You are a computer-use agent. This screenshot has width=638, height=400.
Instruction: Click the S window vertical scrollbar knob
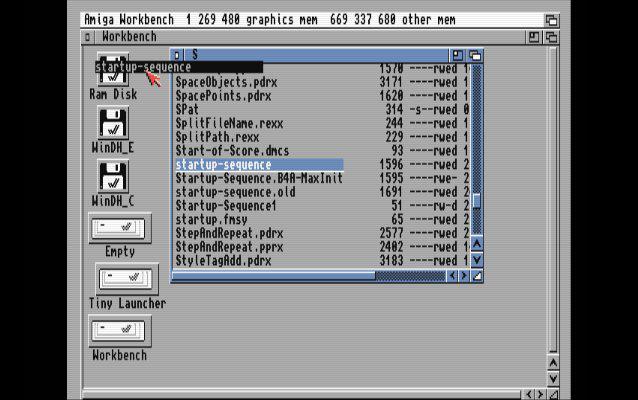476,200
